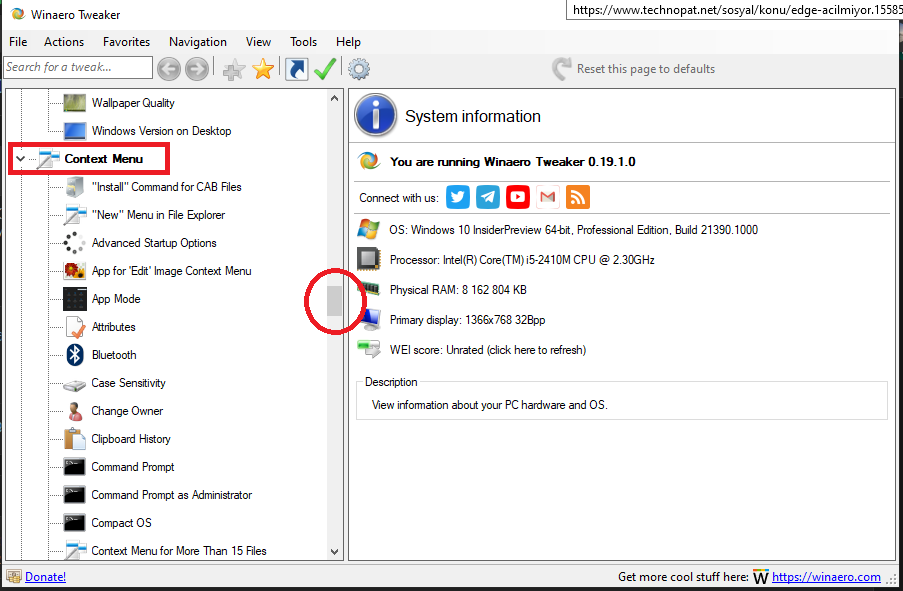Open settings via the gear toolbar icon
The height and width of the screenshot is (591, 903).
click(x=359, y=69)
